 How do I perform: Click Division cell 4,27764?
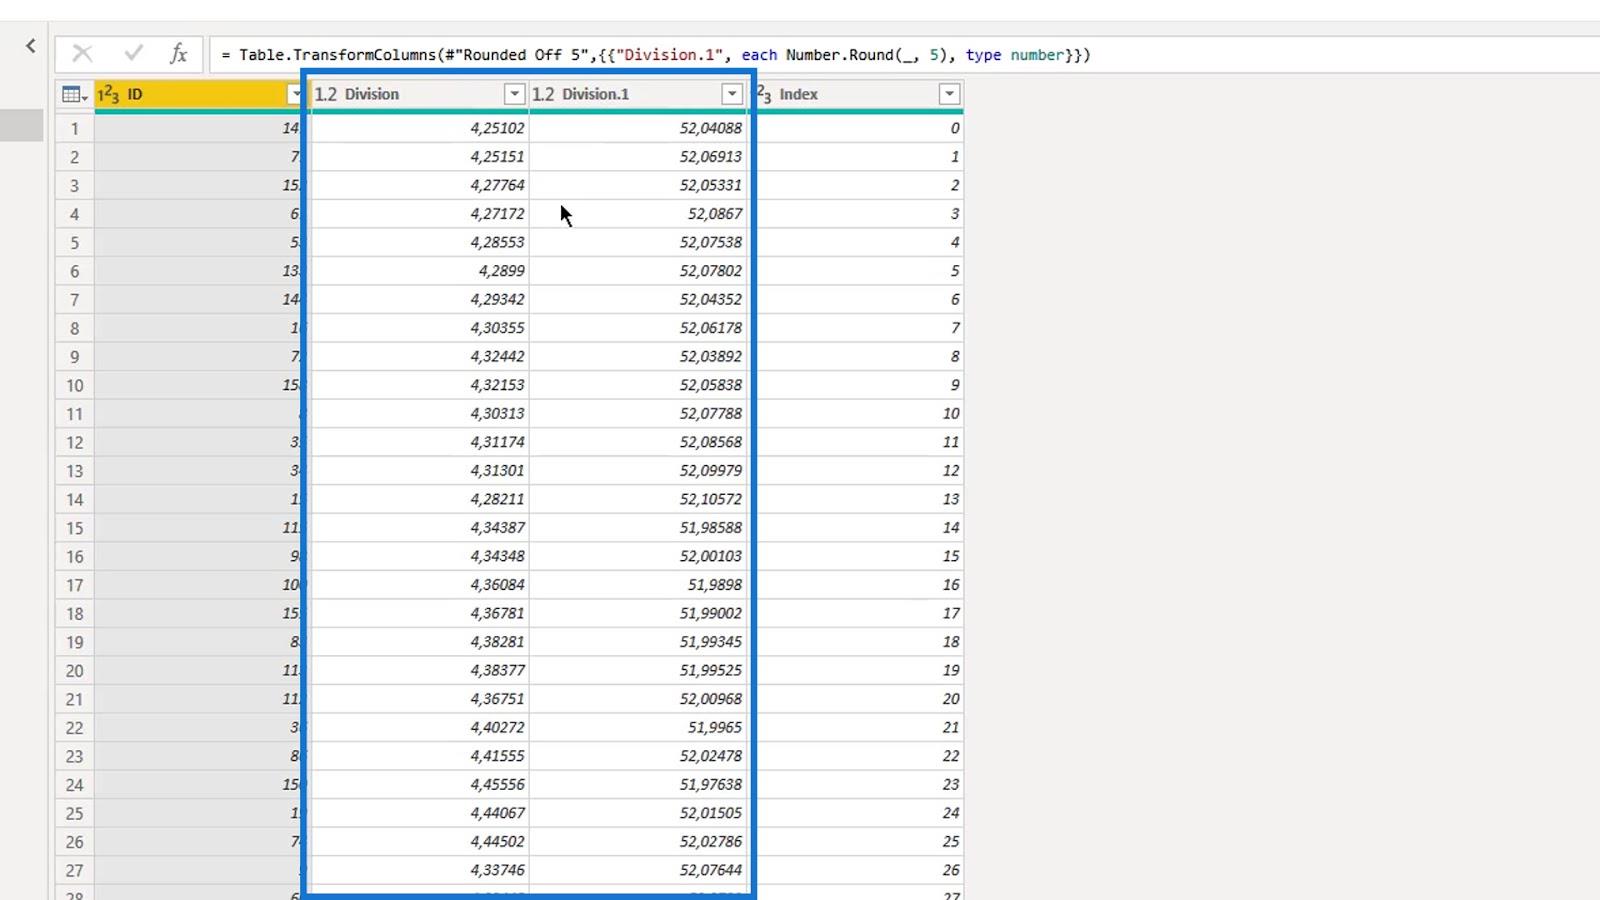click(x=420, y=185)
